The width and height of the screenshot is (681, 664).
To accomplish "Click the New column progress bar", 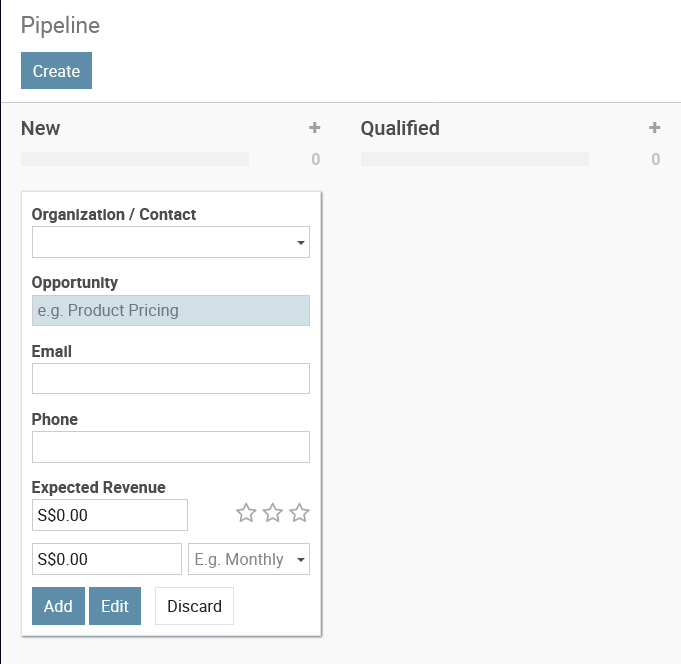I will coord(135,159).
